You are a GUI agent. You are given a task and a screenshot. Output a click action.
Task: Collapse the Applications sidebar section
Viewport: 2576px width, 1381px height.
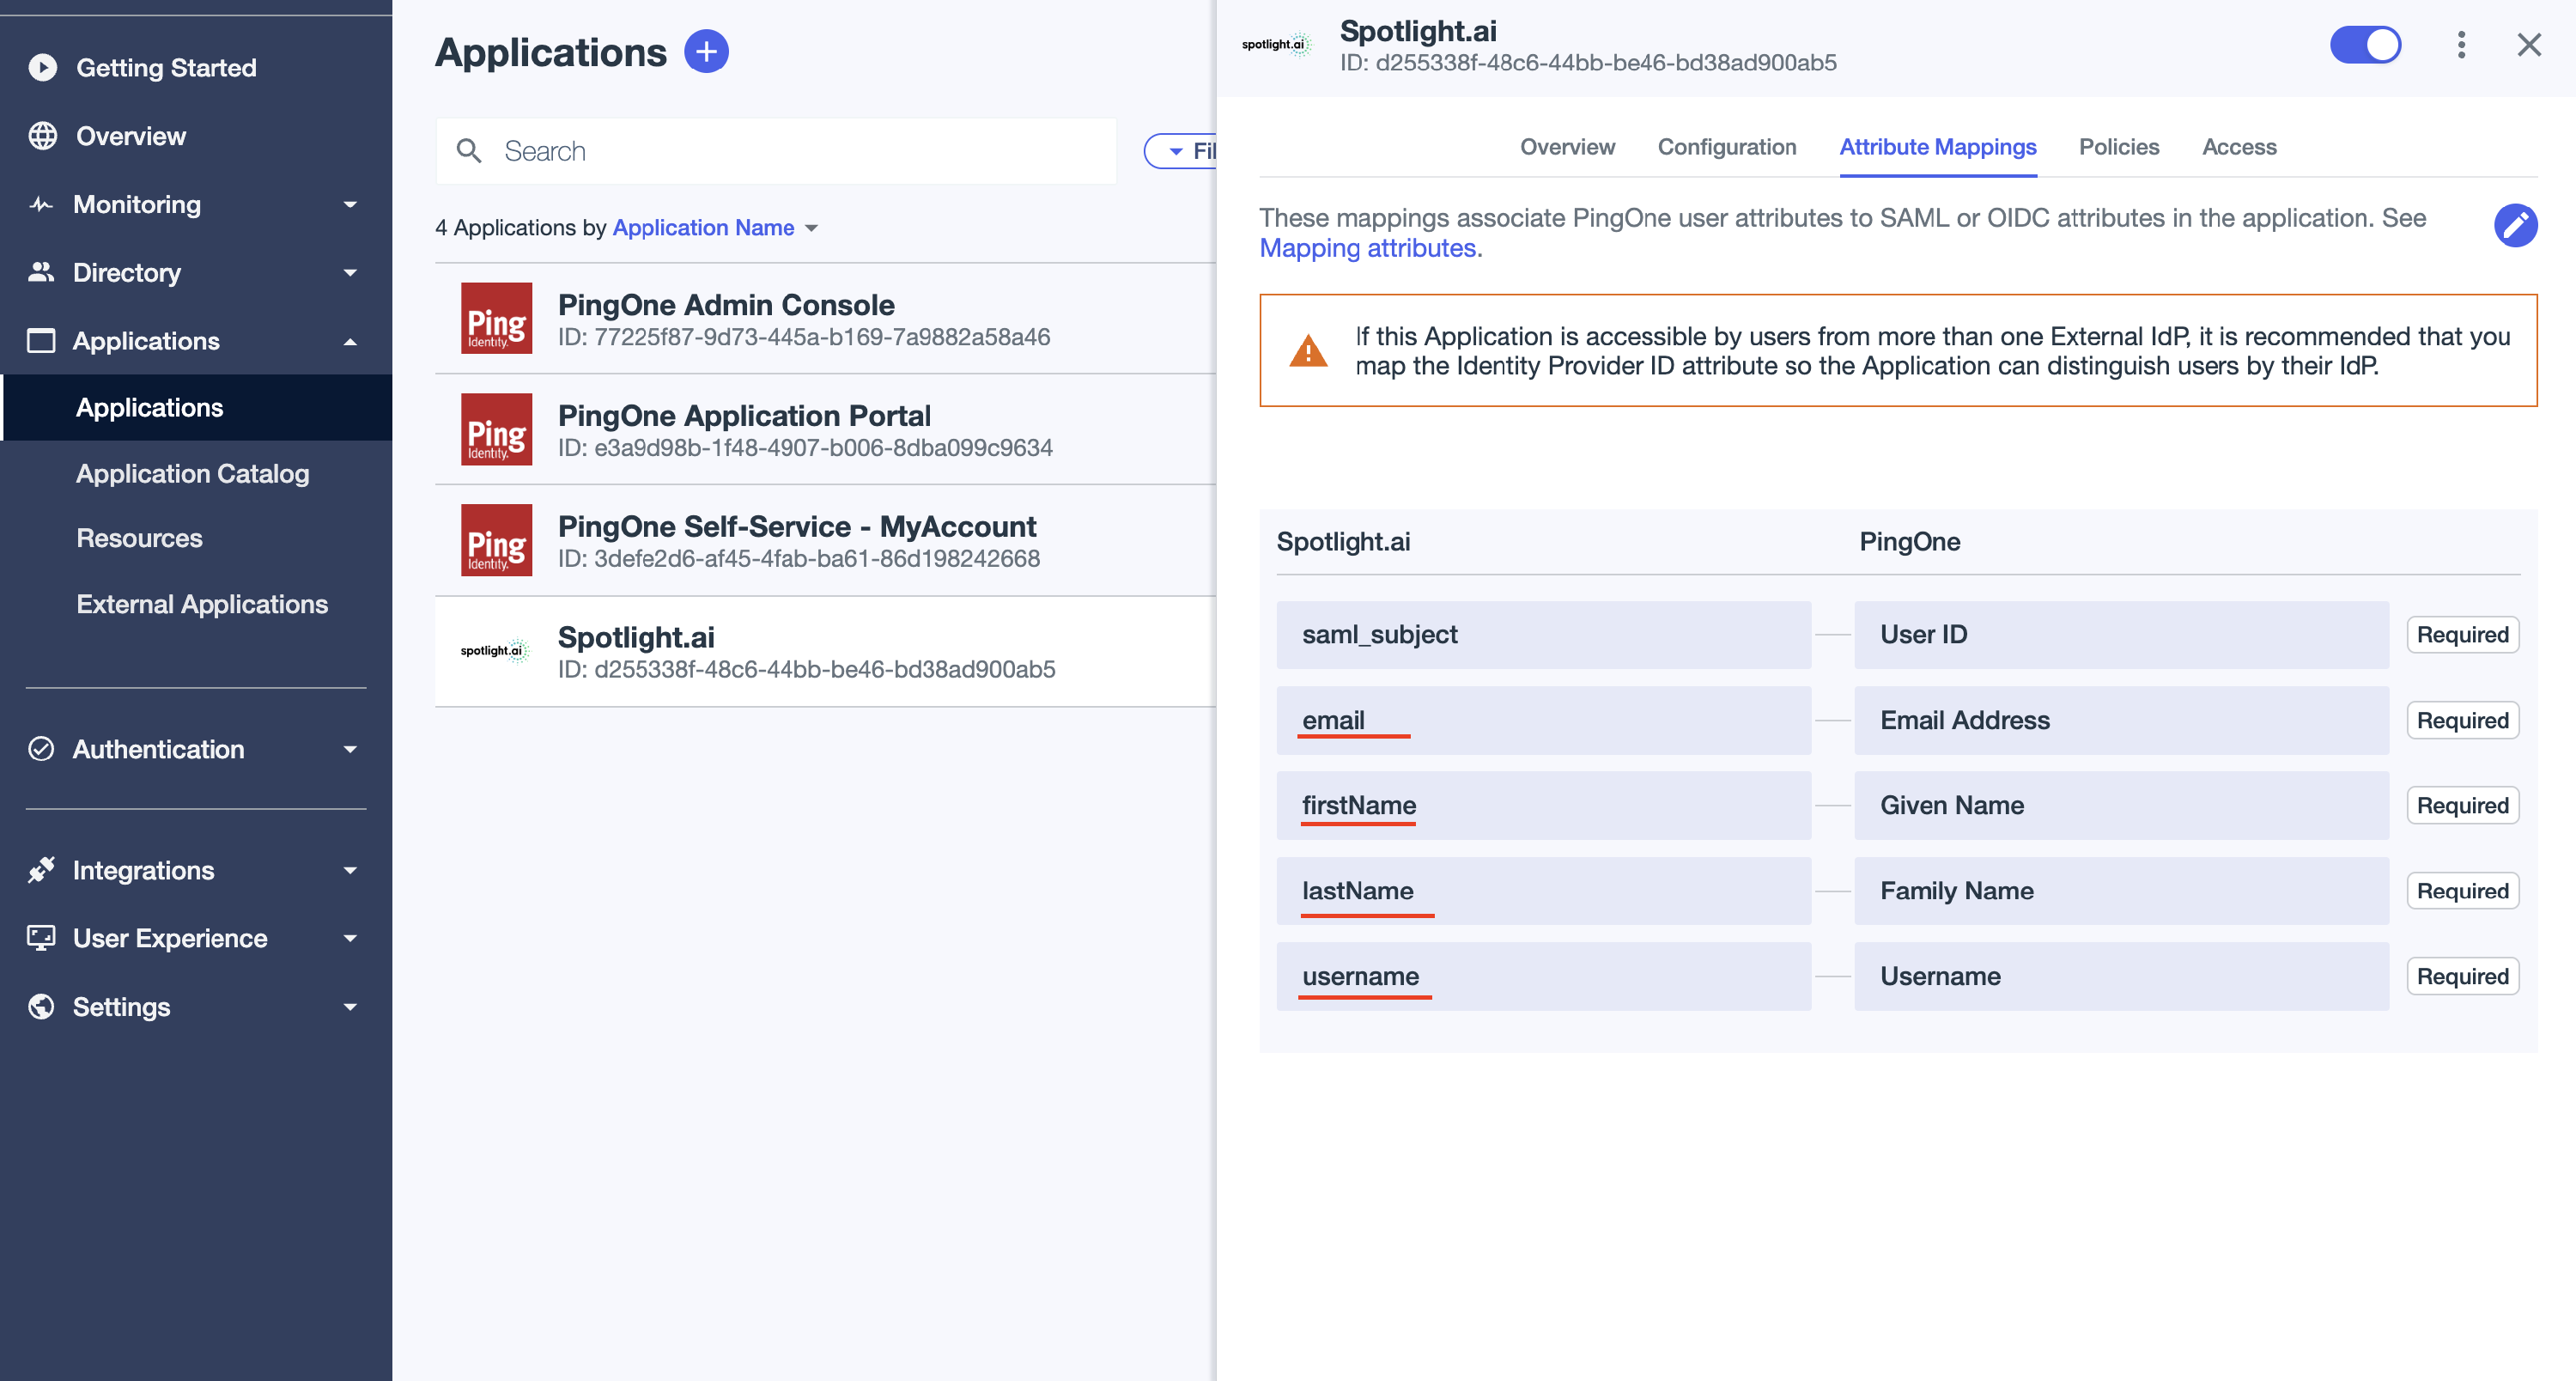pyautogui.click(x=349, y=341)
